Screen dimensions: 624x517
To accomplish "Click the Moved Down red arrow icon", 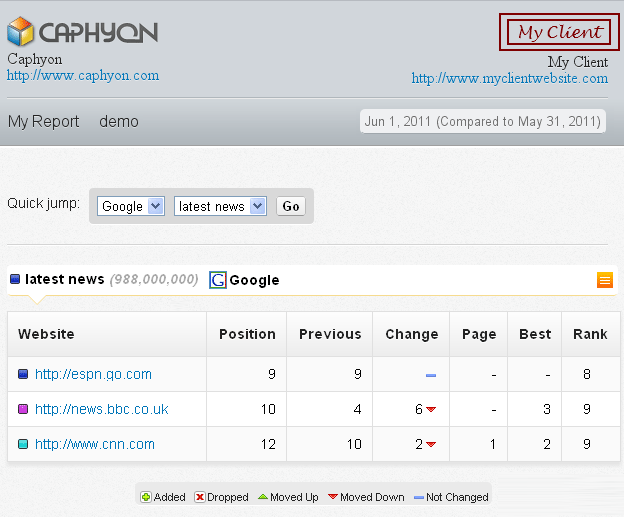I will tap(333, 497).
